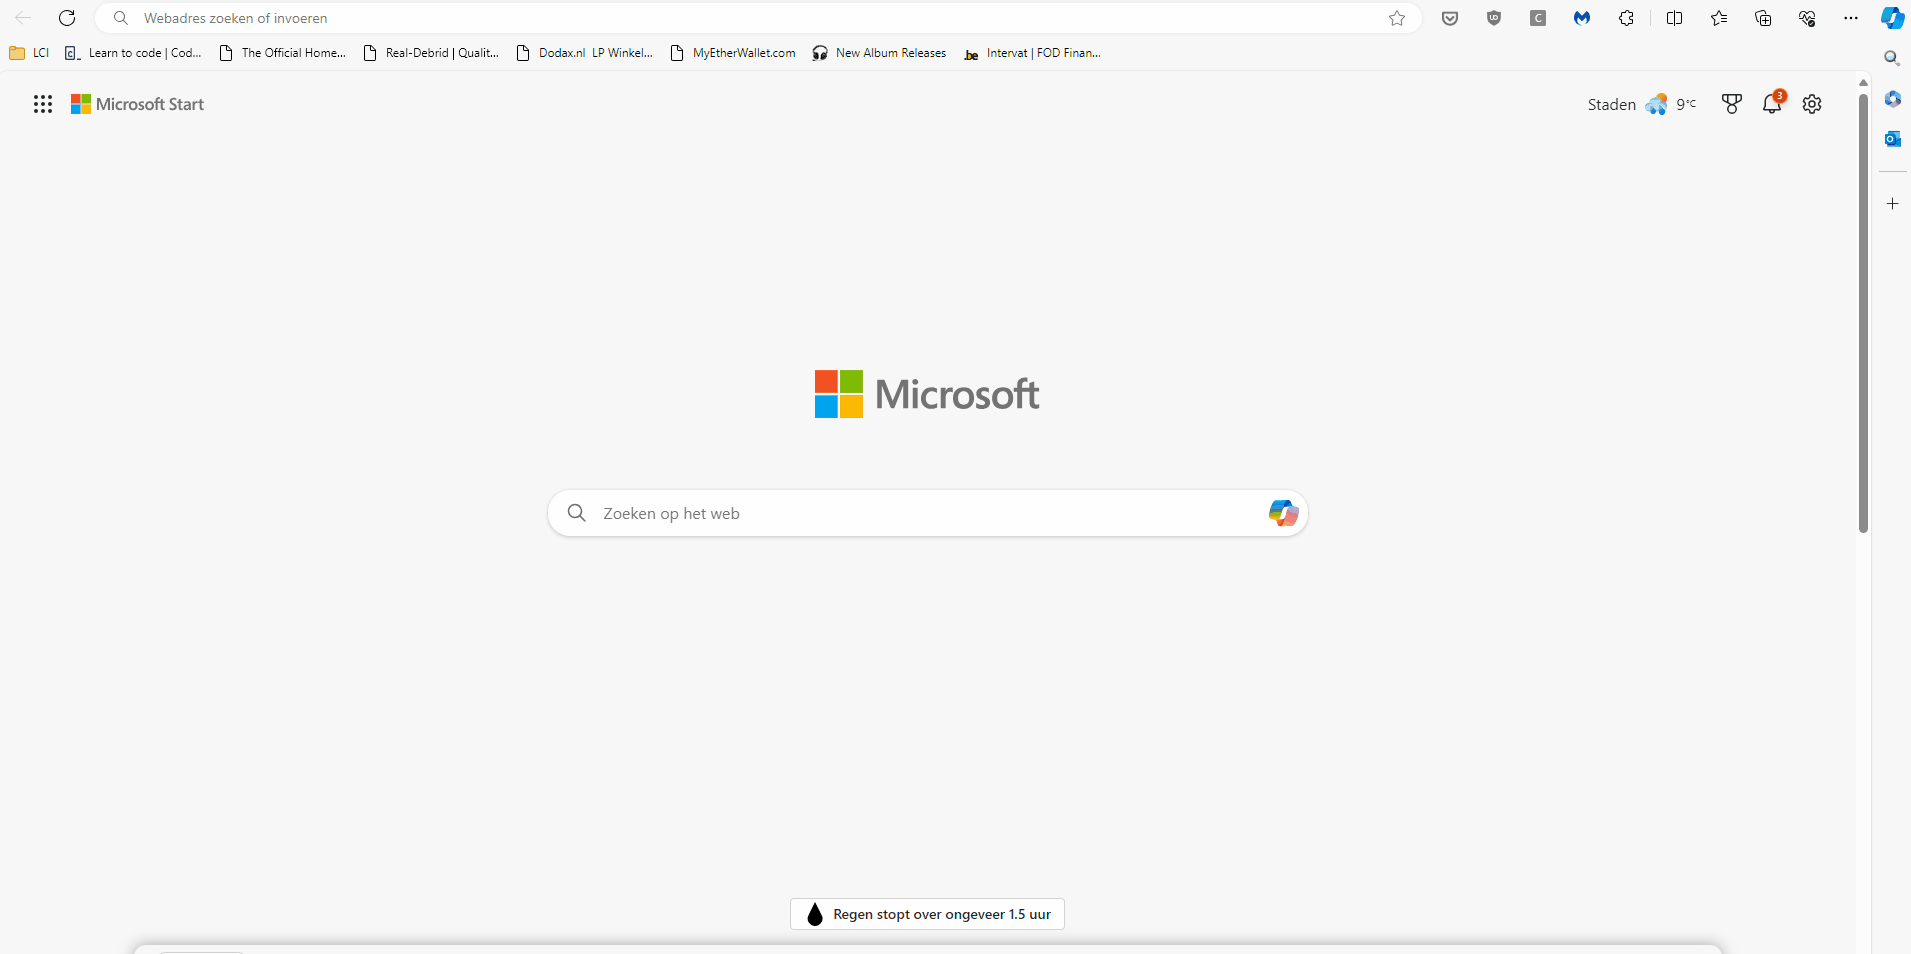This screenshot has height=954, width=1911.
Task: Open the Favorites list icon
Action: 1718,18
